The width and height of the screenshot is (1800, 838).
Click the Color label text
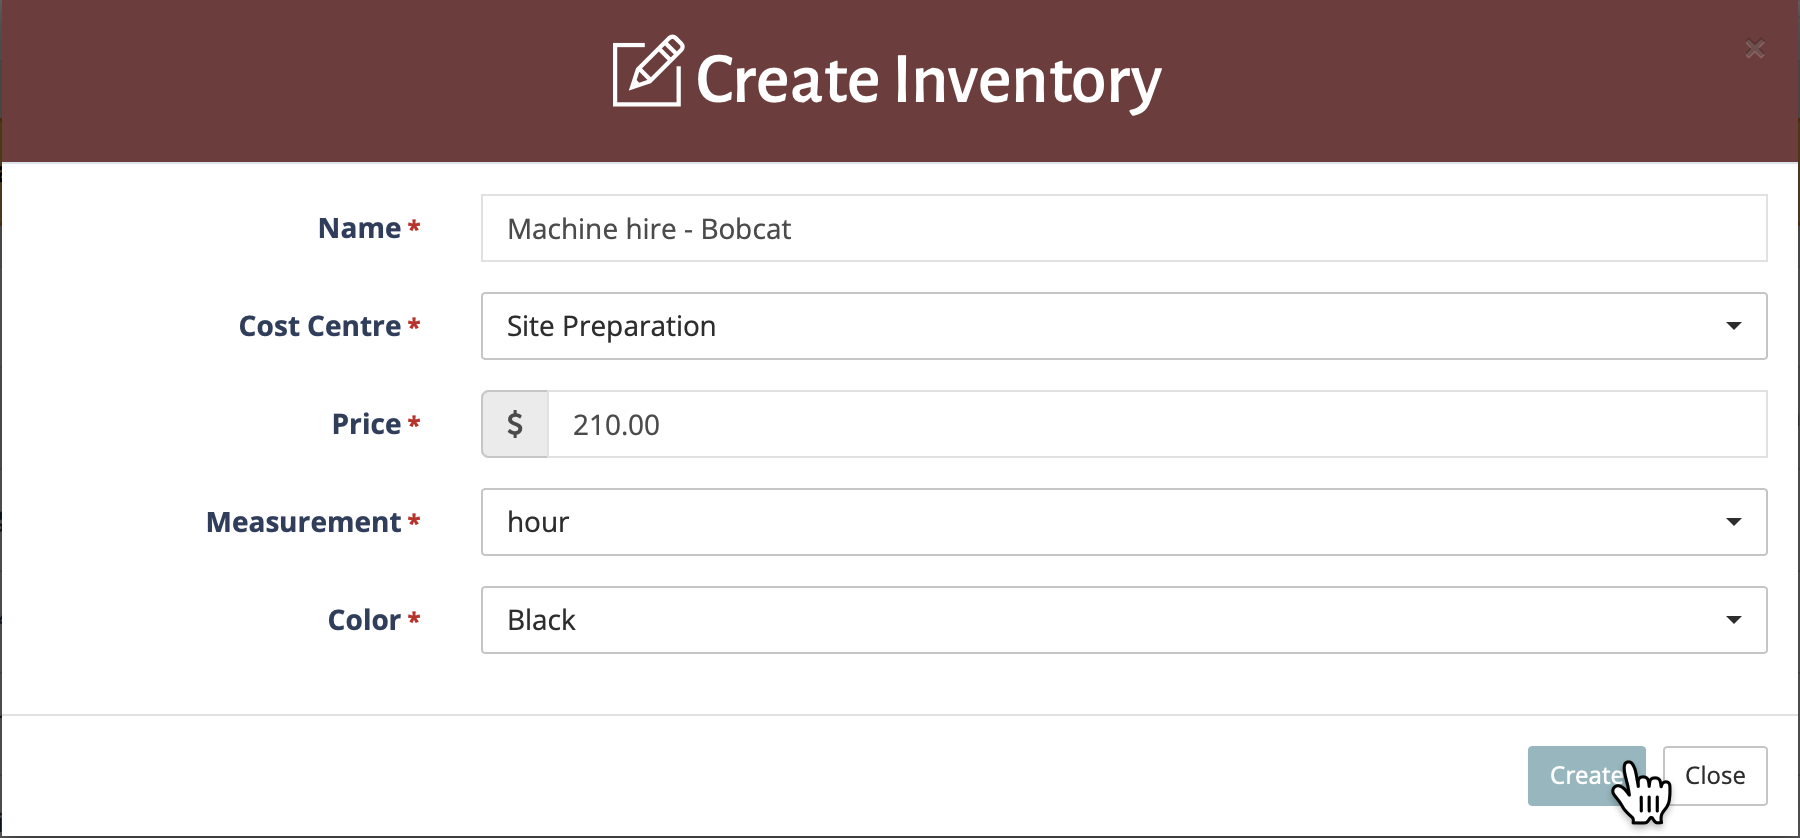pyautogui.click(x=364, y=620)
